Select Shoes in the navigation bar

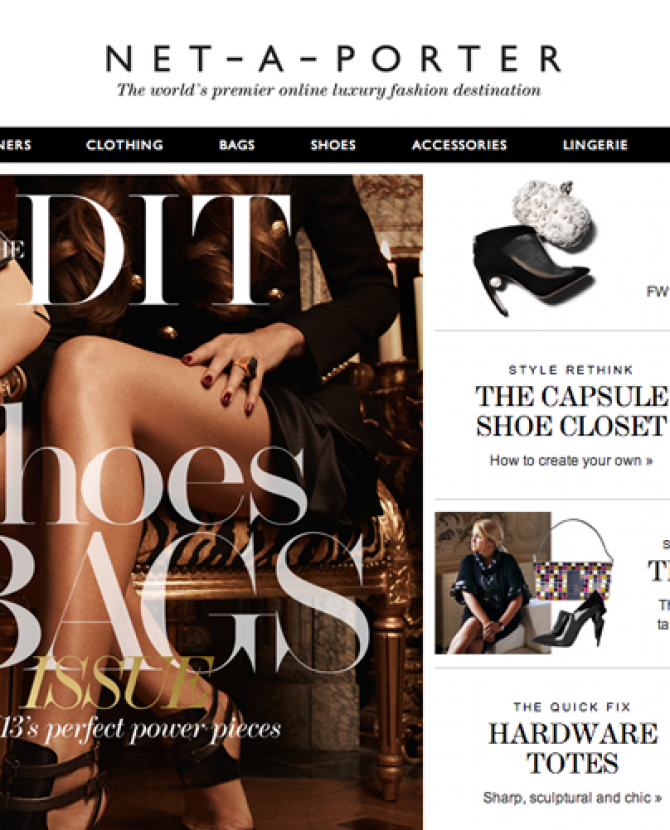tap(333, 145)
